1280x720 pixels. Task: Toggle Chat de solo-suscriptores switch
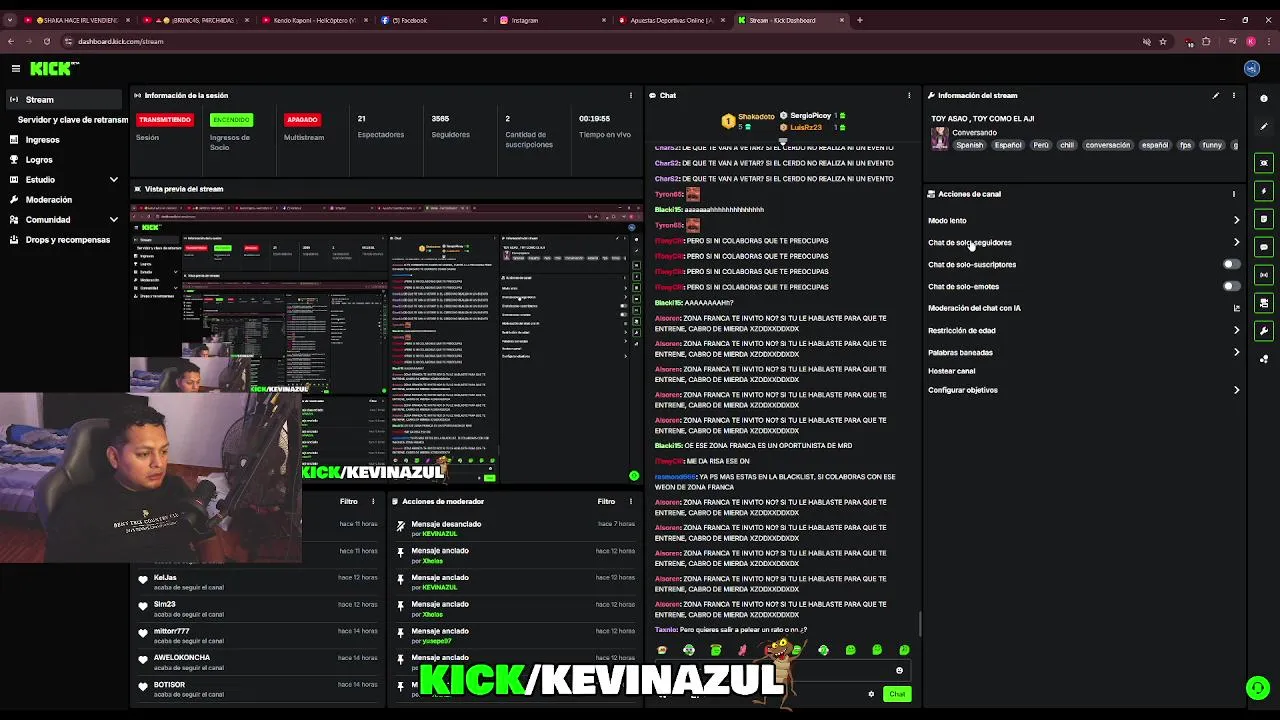(x=1232, y=265)
